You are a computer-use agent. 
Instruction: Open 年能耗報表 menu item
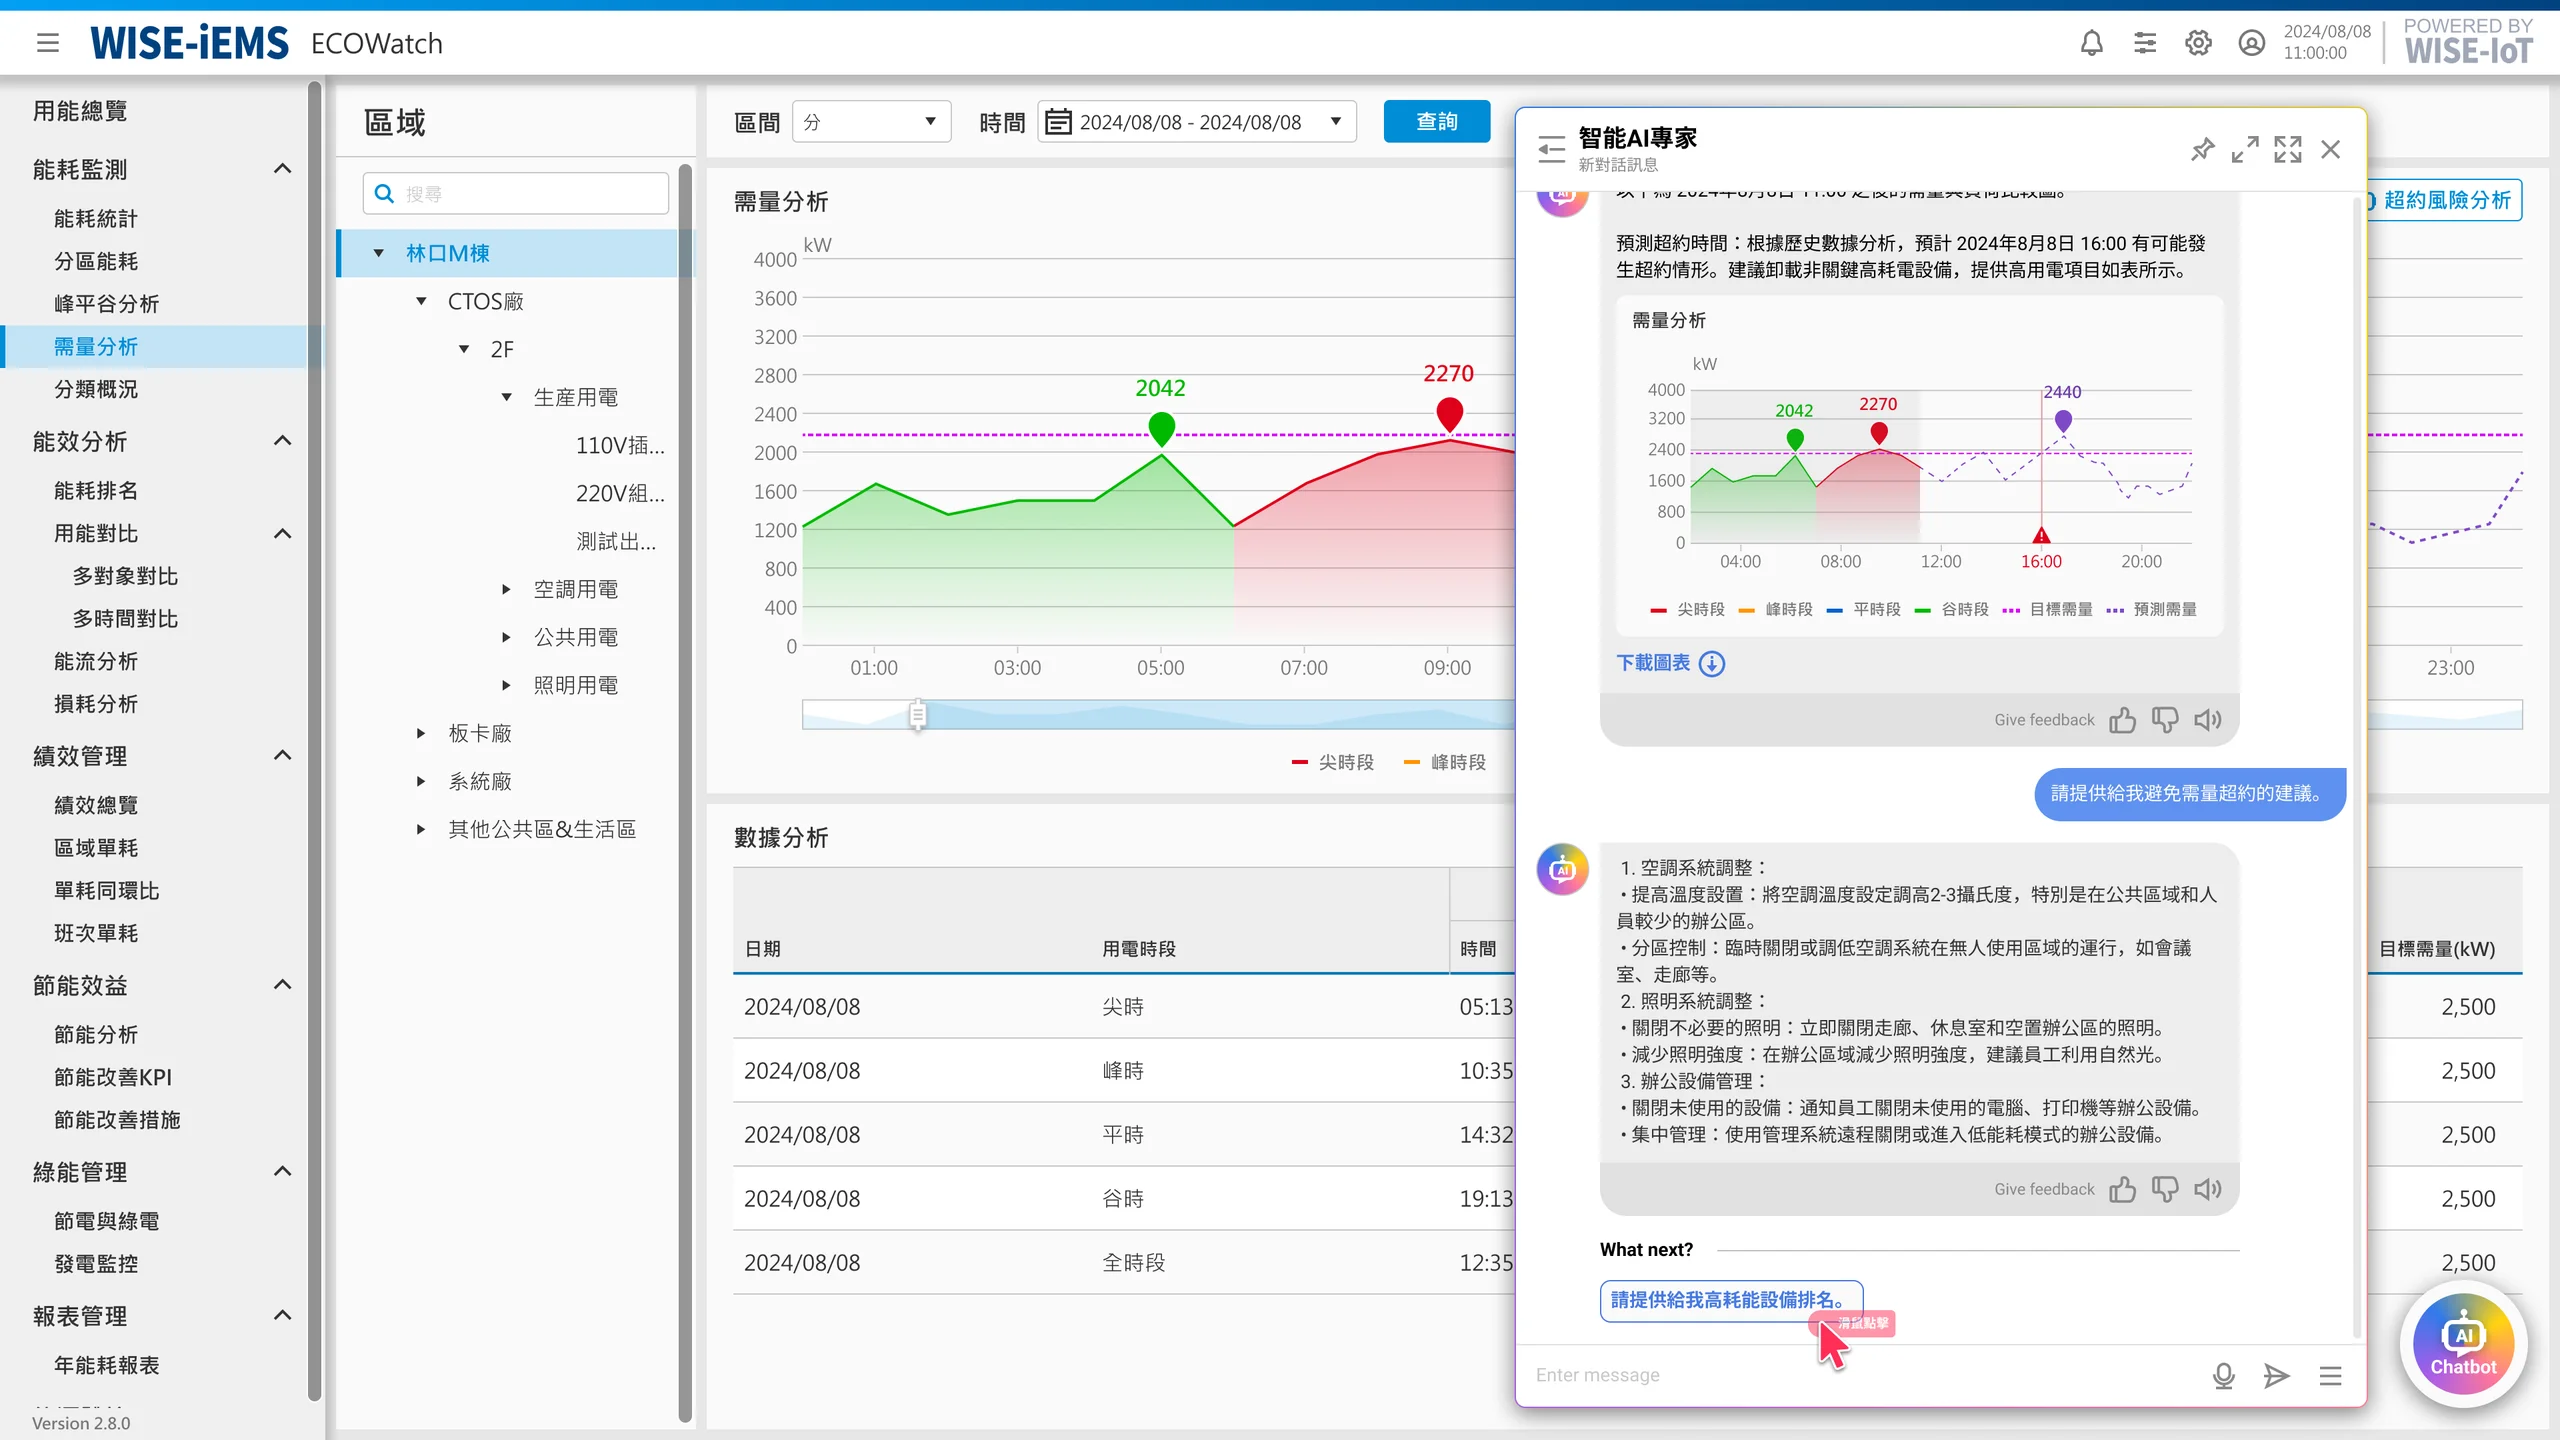tap(106, 1366)
